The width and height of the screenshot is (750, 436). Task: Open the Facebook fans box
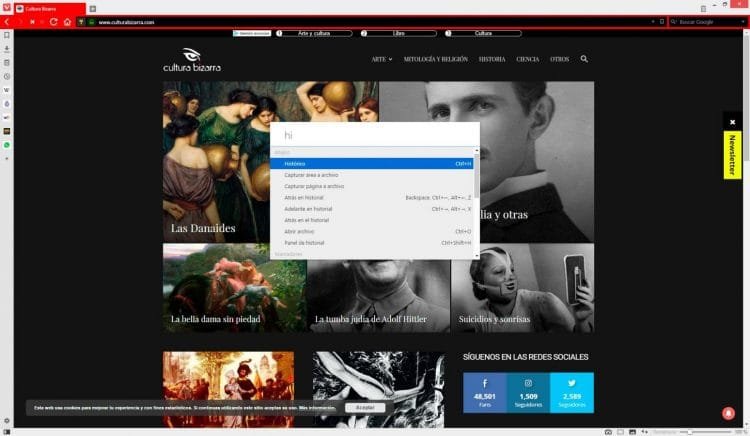click(485, 393)
